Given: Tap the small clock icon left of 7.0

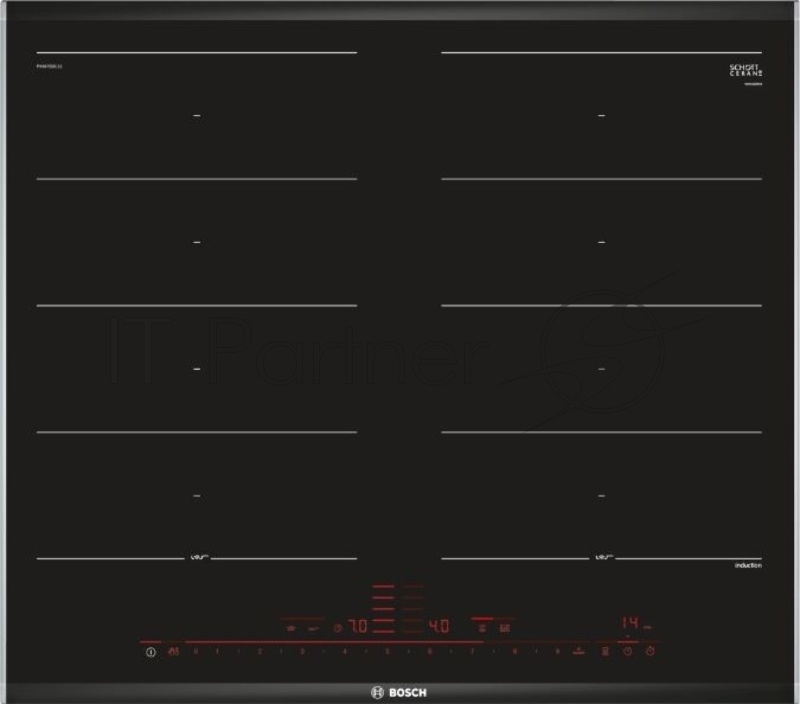Looking at the screenshot, I should tap(338, 629).
